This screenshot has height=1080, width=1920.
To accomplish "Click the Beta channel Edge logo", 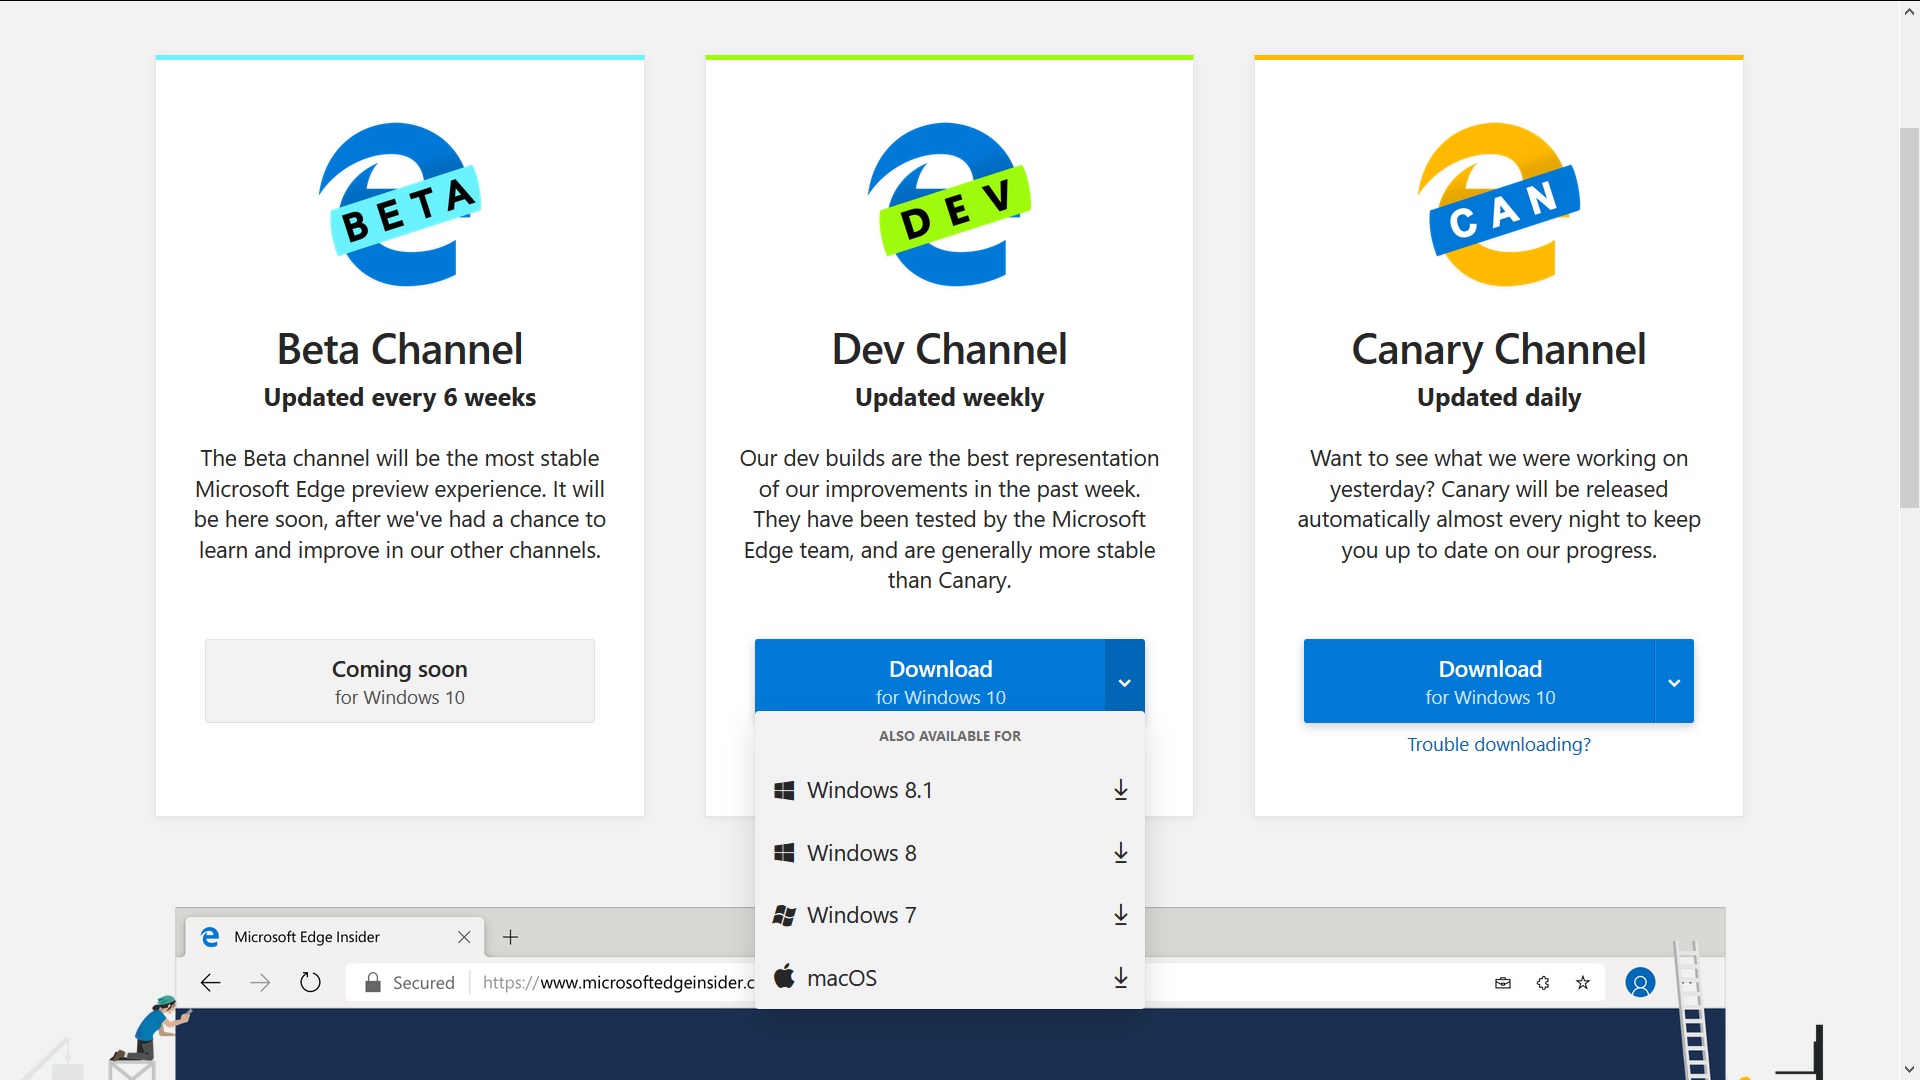I will coord(400,204).
